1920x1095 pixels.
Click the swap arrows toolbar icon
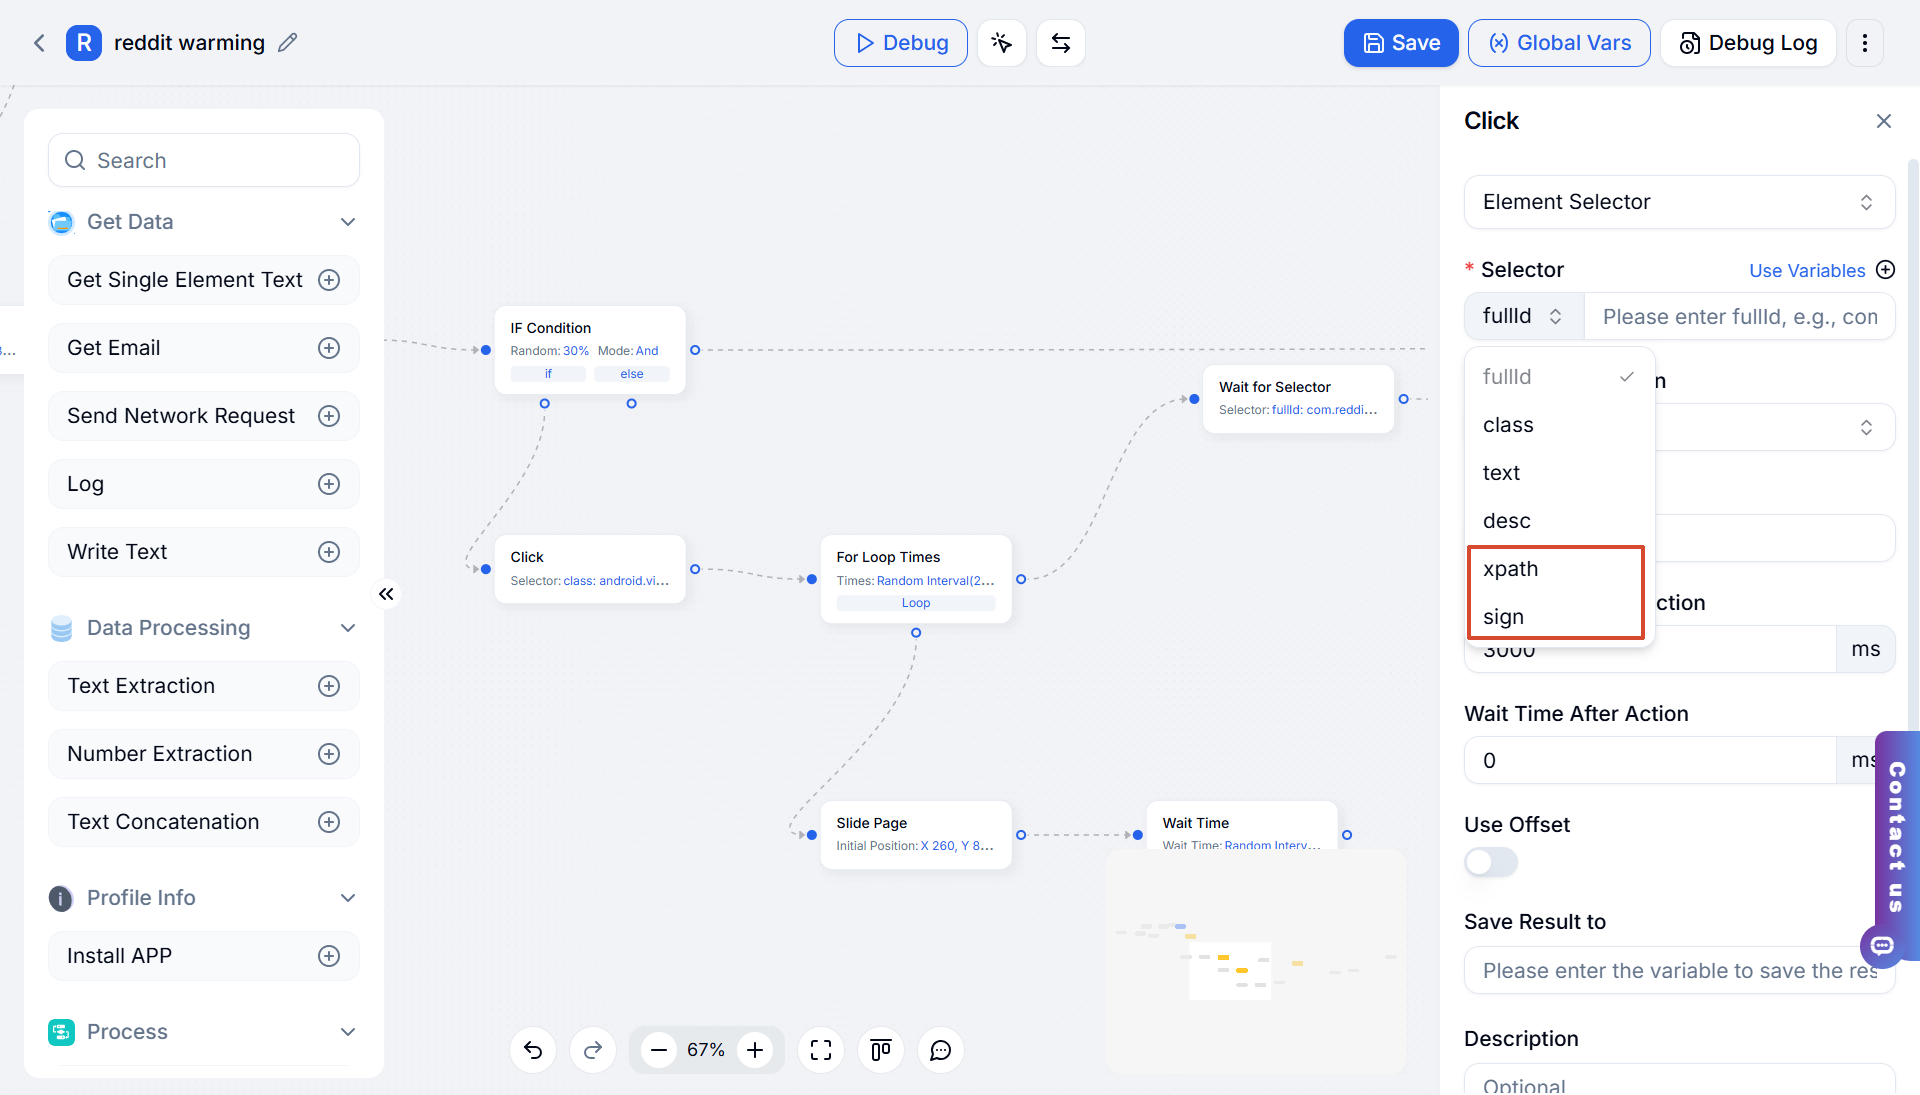click(x=1061, y=43)
